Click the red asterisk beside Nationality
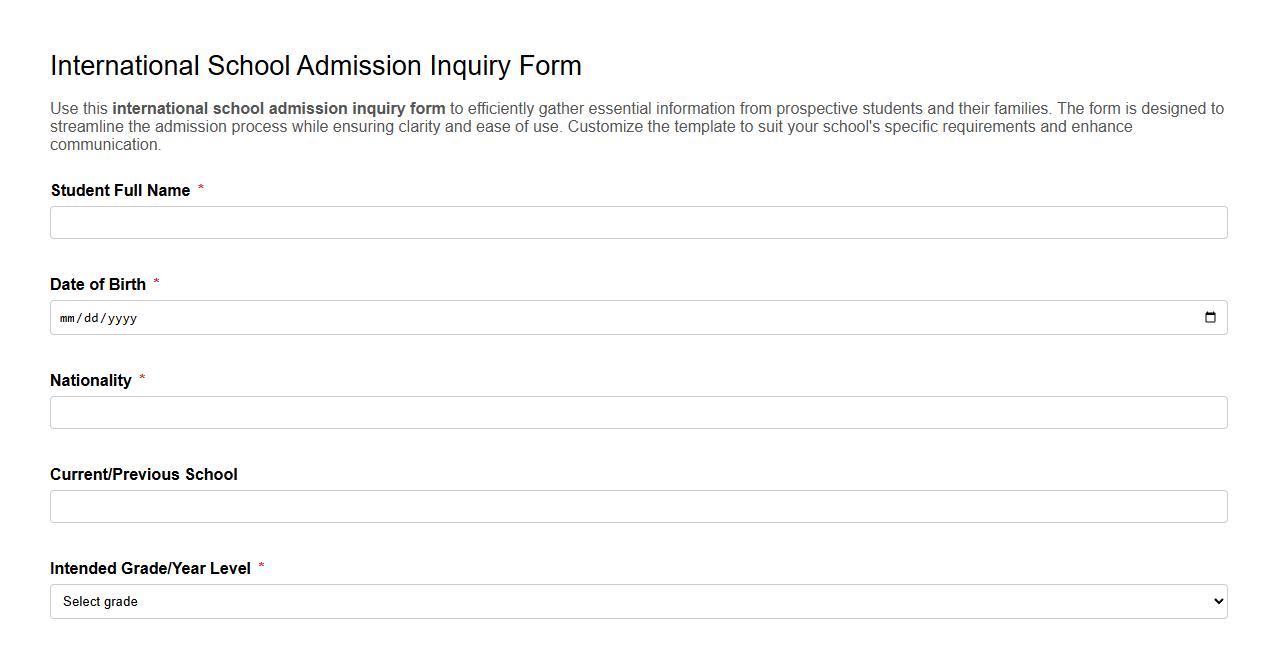1278x650 pixels. 141,380
